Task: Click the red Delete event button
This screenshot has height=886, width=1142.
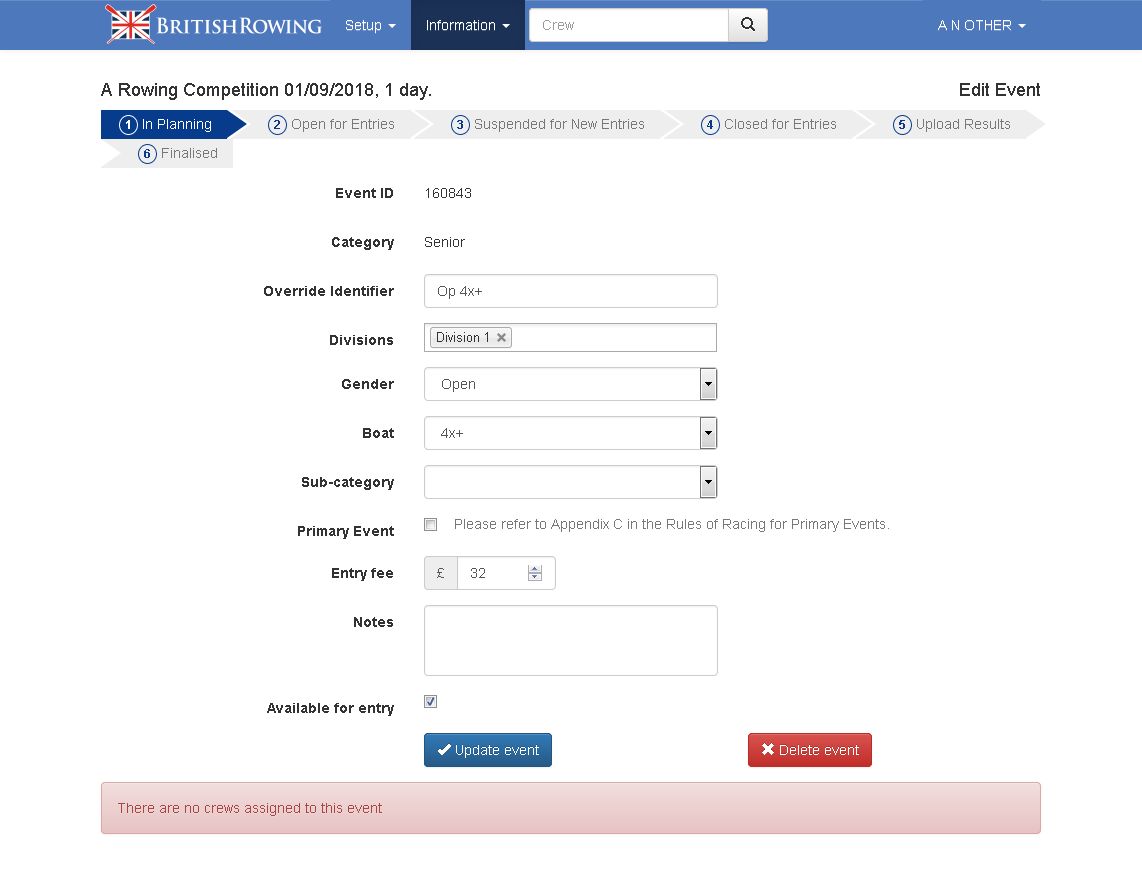Action: [x=810, y=750]
